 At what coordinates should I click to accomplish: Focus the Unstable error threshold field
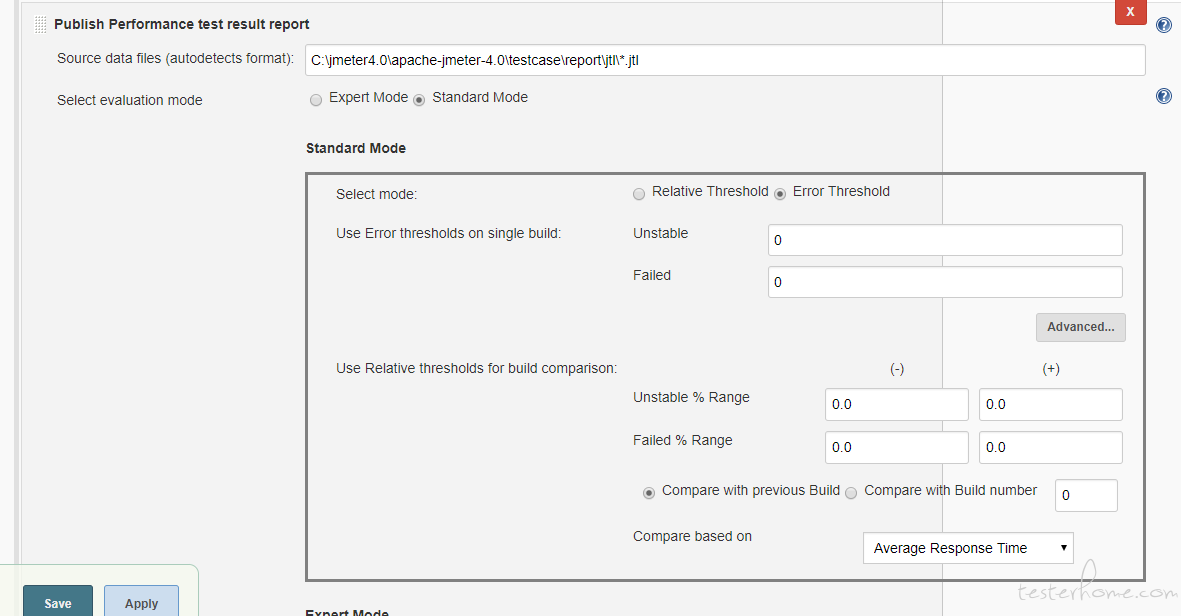click(944, 240)
